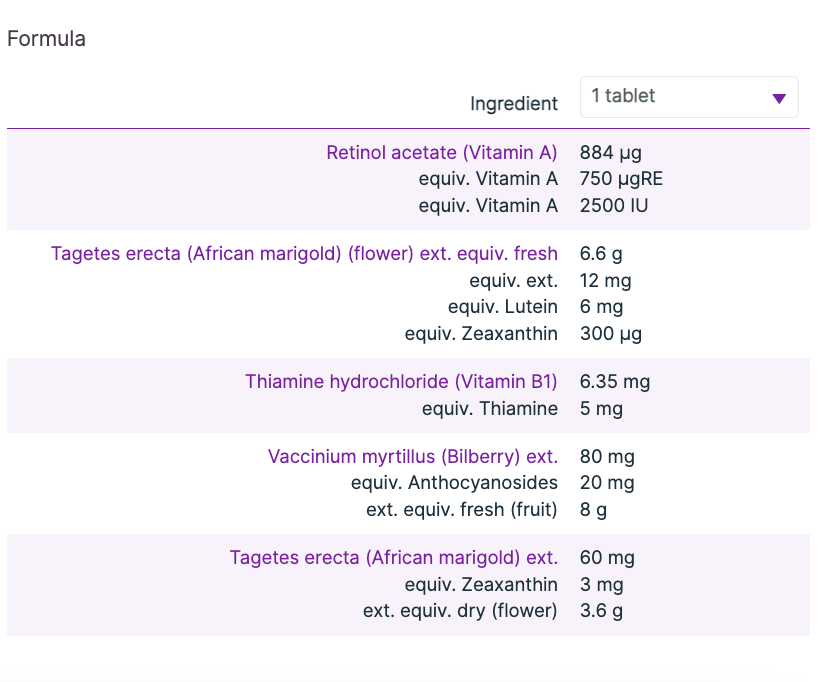Click the ext. equiv. dry (flower) label
Viewport: 822px width, 682px height.
tap(460, 610)
